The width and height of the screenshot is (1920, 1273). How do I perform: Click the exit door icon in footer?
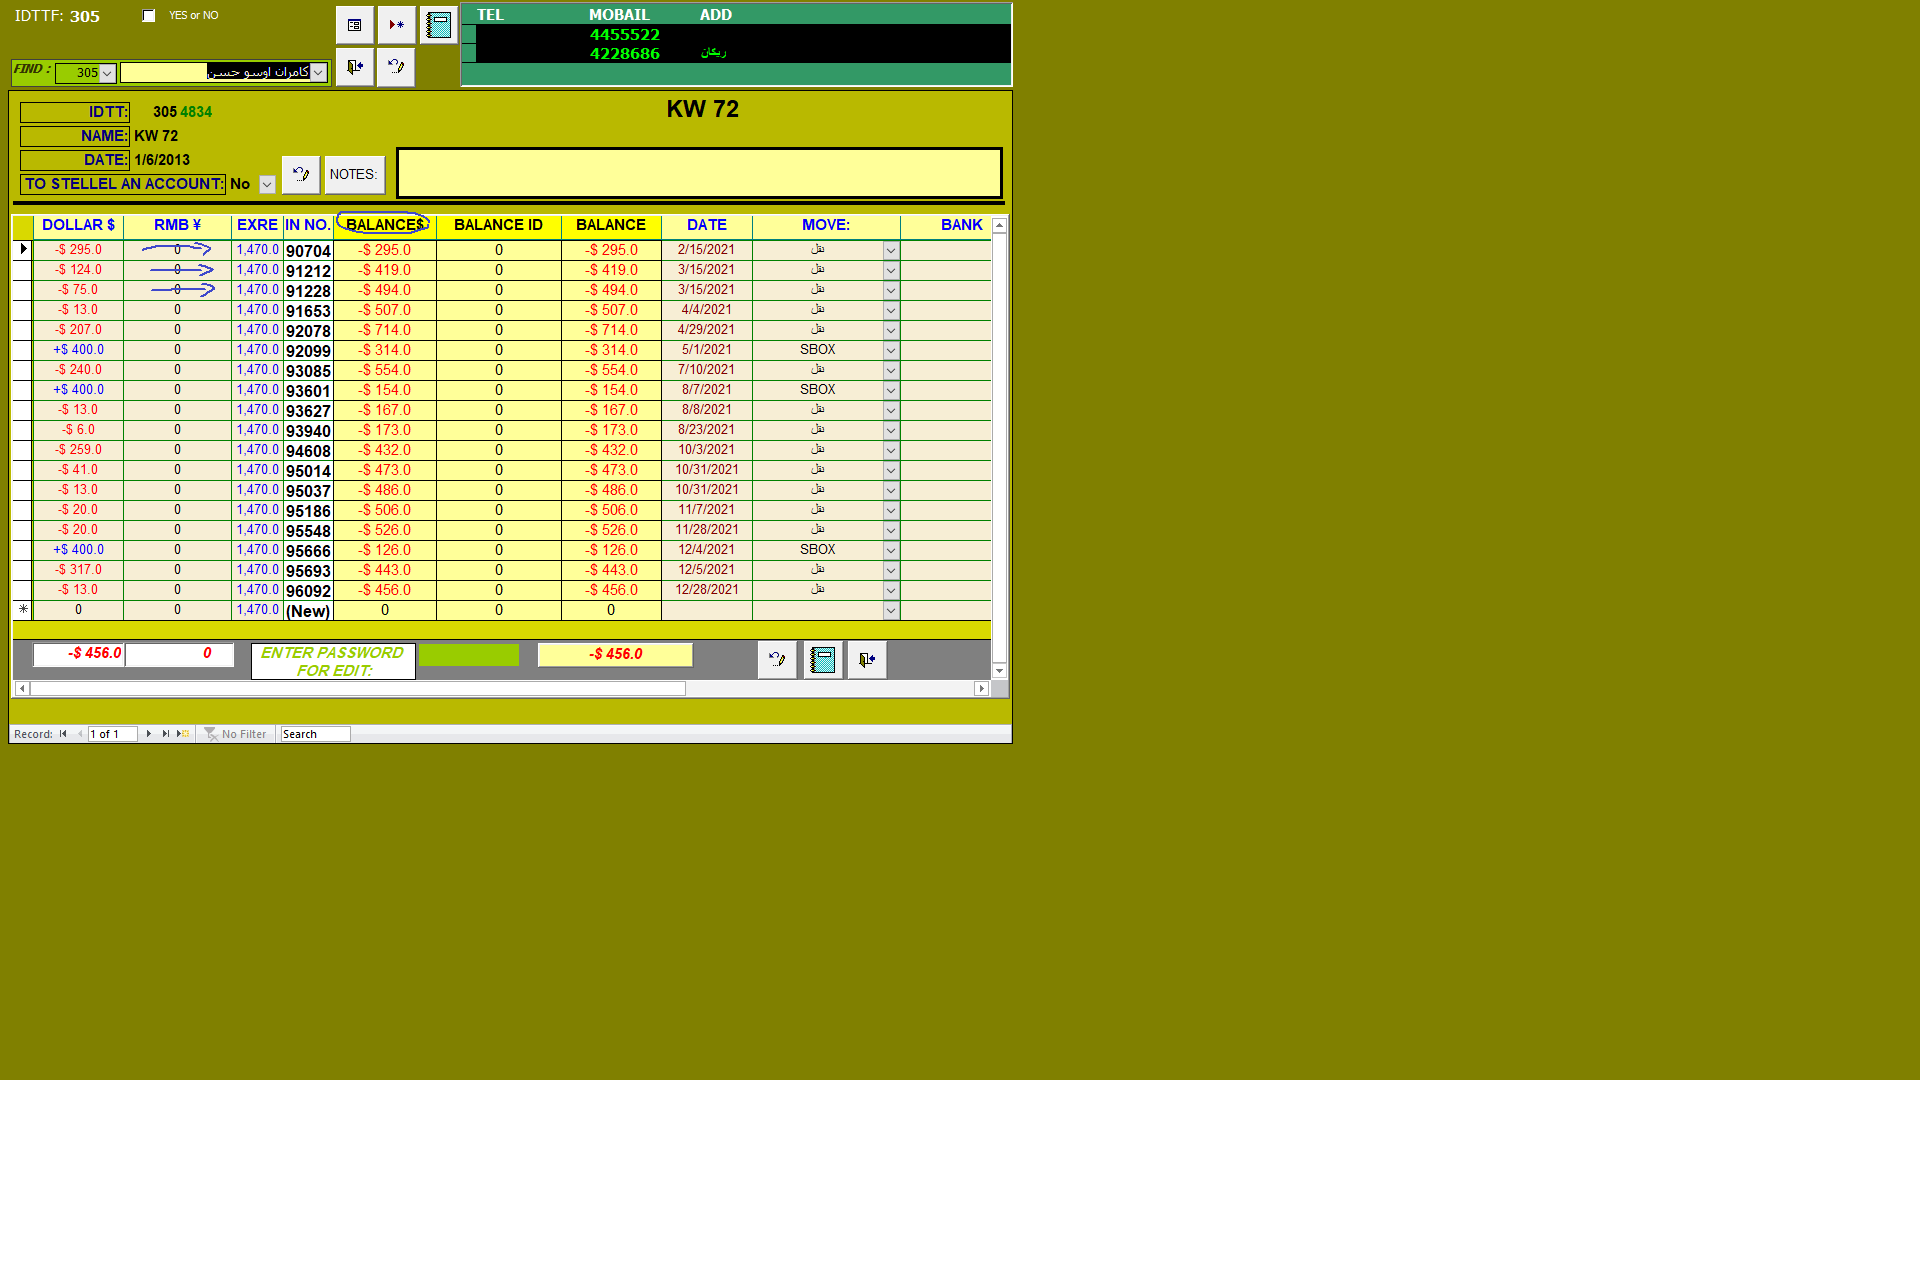(867, 659)
